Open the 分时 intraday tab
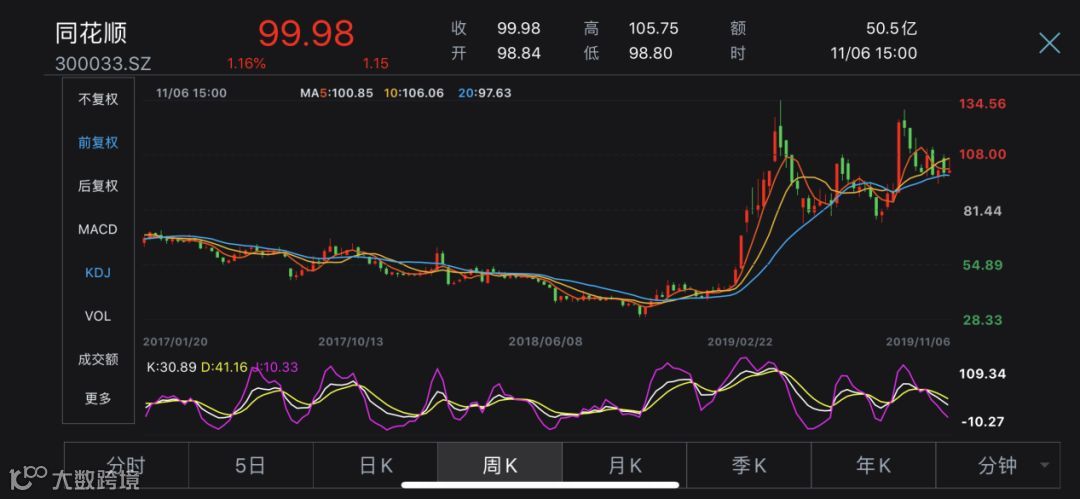Screen dimensions: 1080x499 (126, 466)
